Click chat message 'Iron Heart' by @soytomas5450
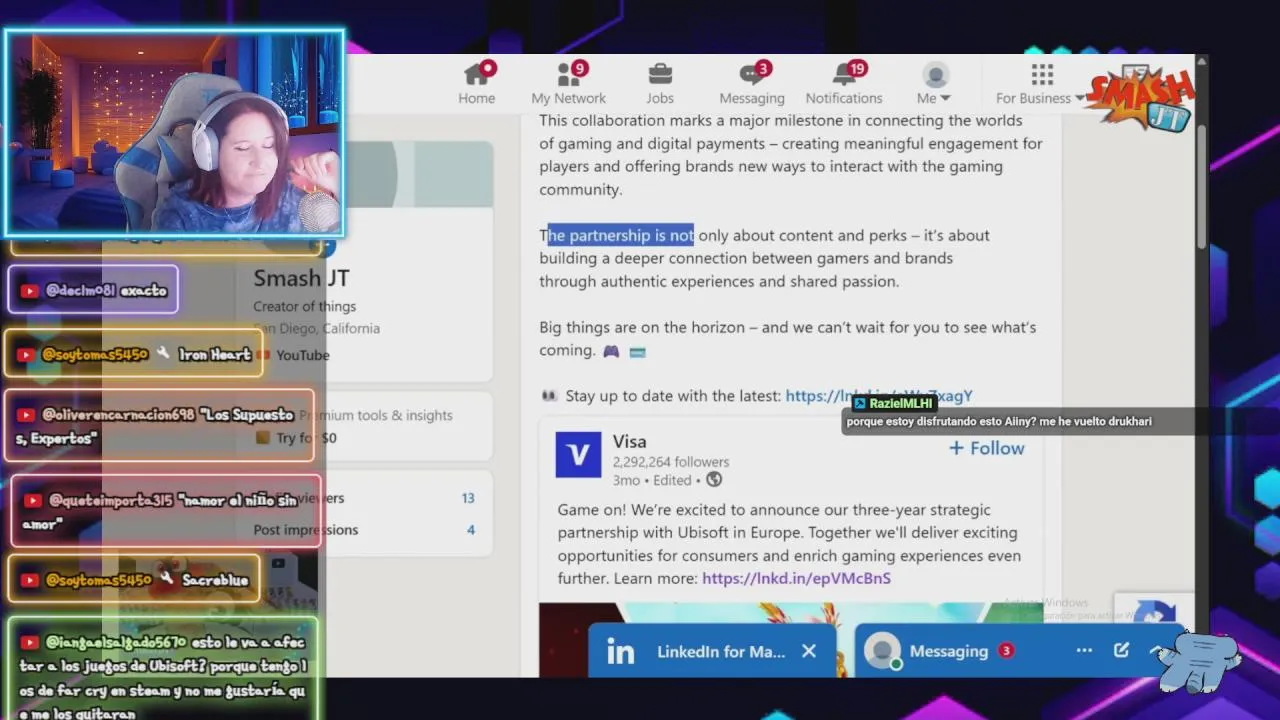 pos(135,354)
